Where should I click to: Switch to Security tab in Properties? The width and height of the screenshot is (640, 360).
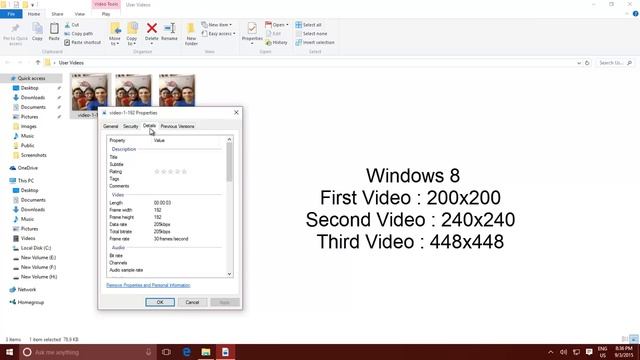[x=131, y=127]
